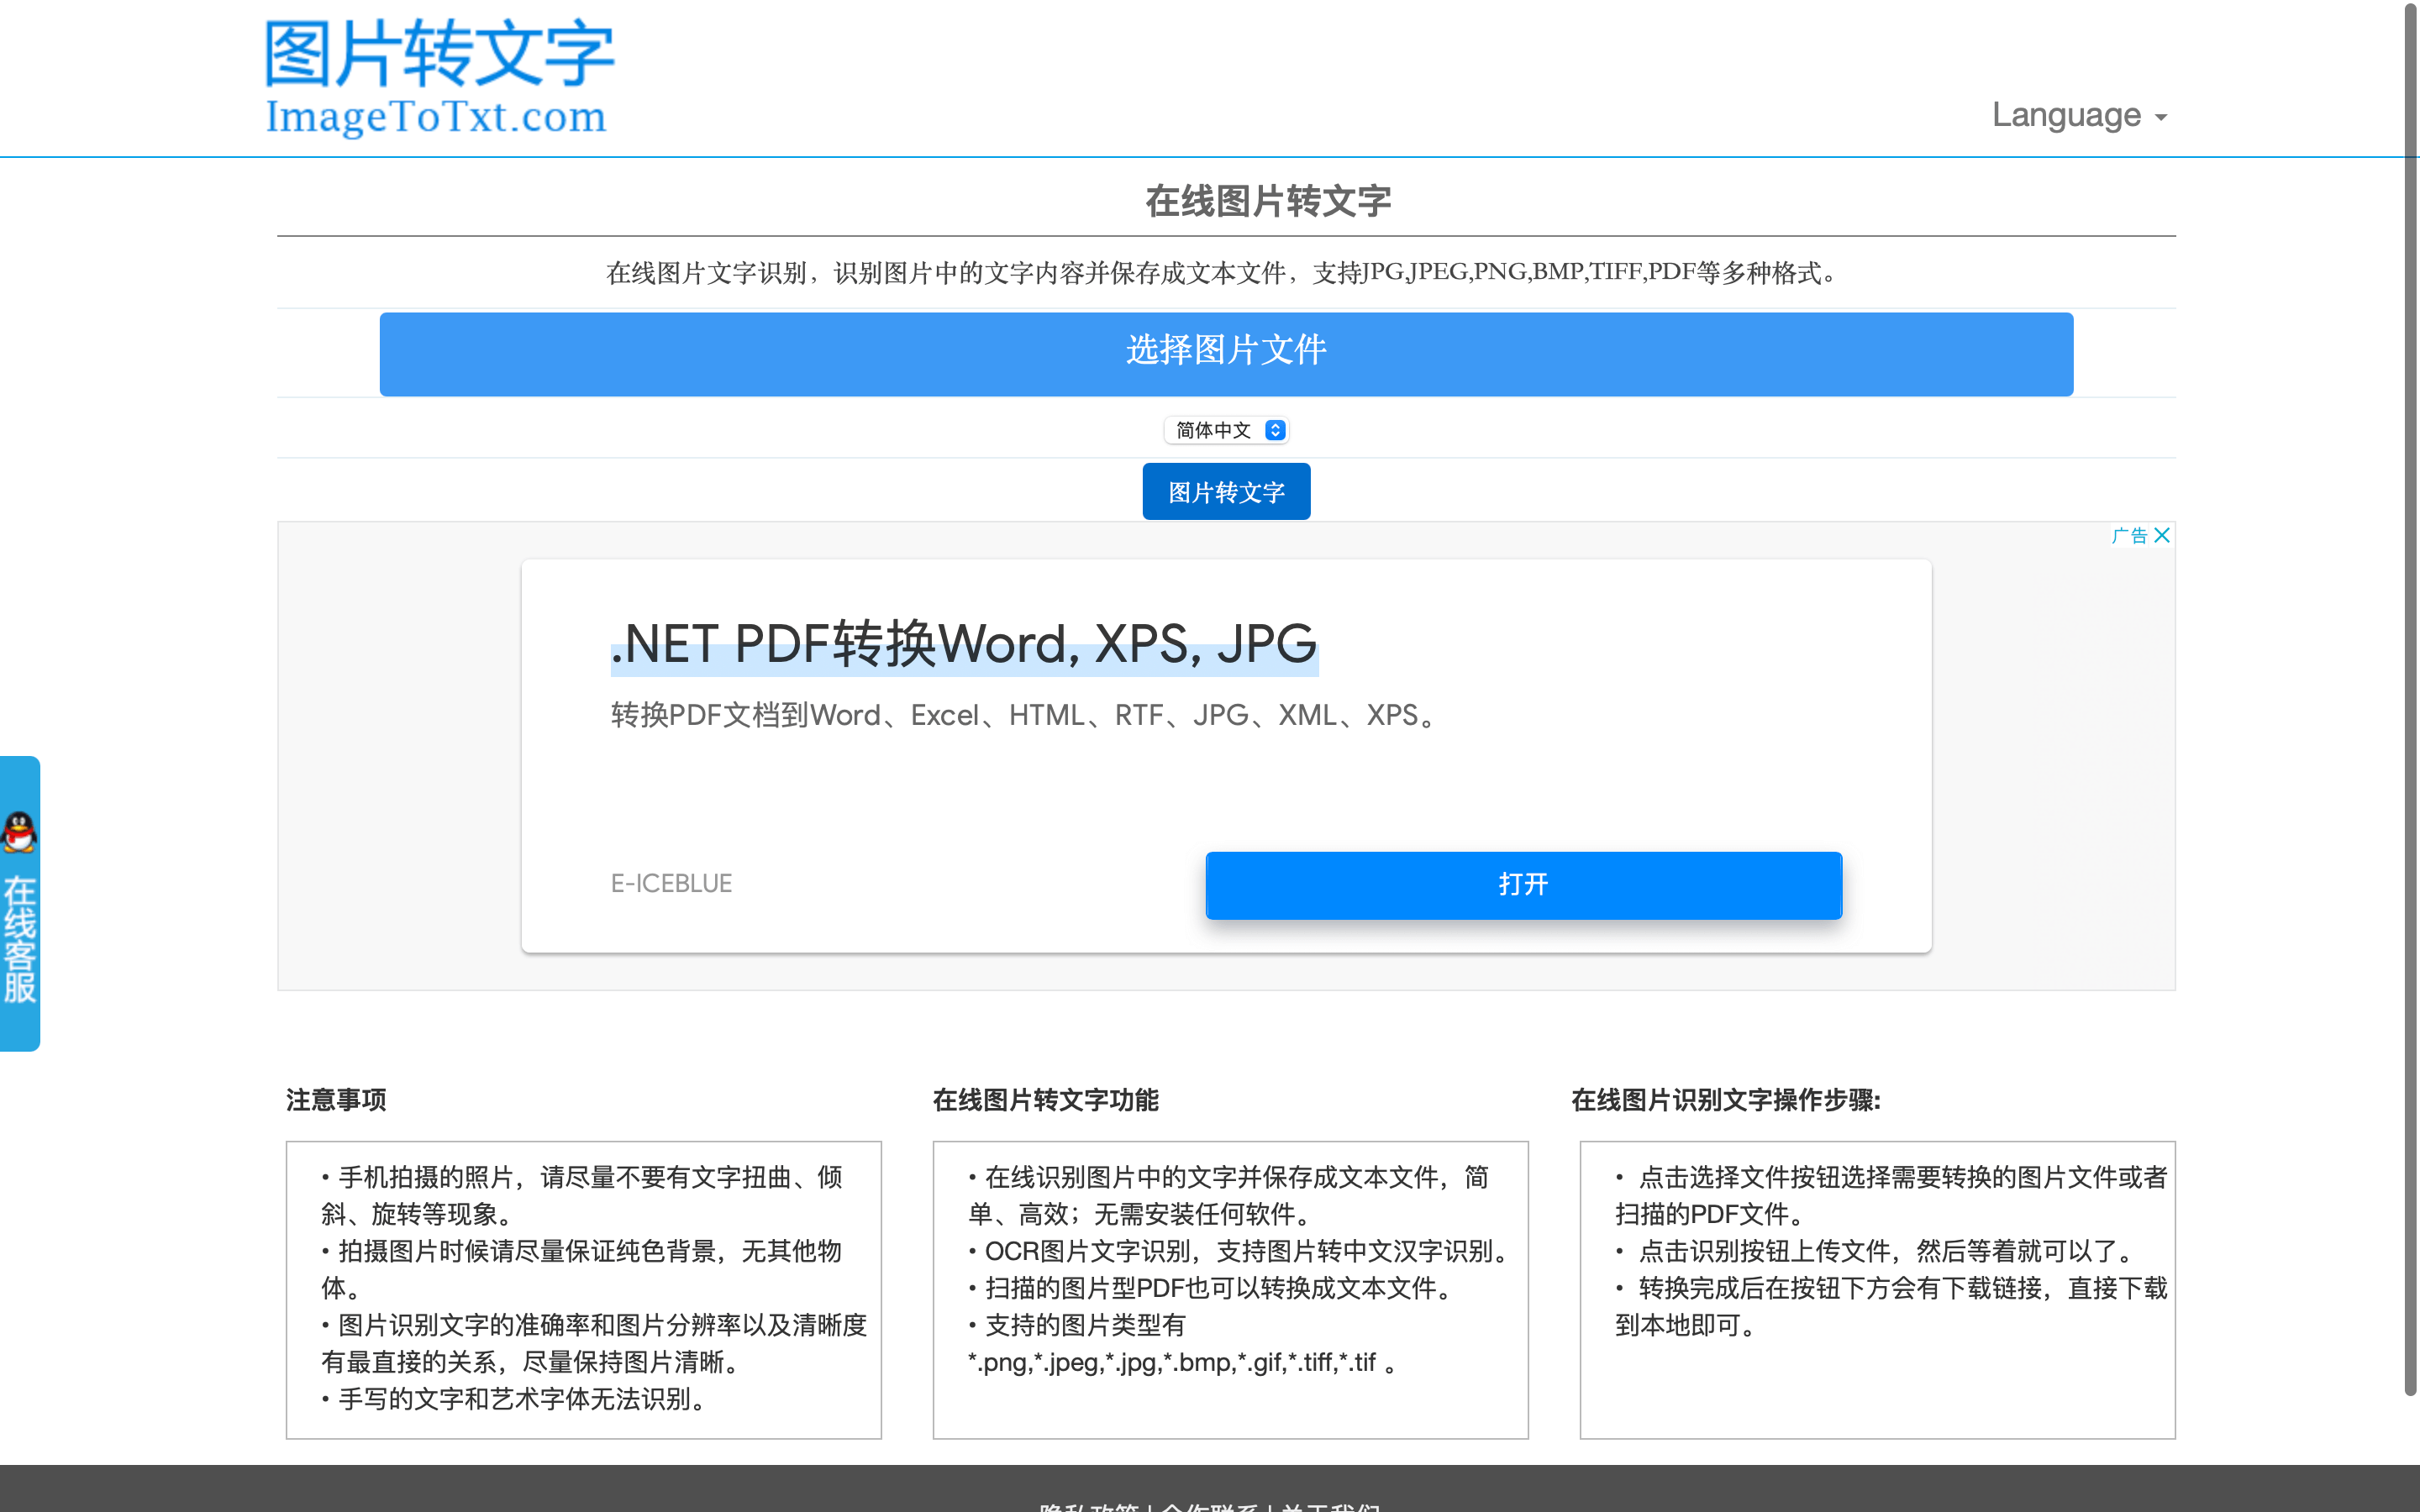Open the 隐私政策 footer link
Image resolution: width=2420 pixels, height=1512 pixels.
click(x=1088, y=1506)
